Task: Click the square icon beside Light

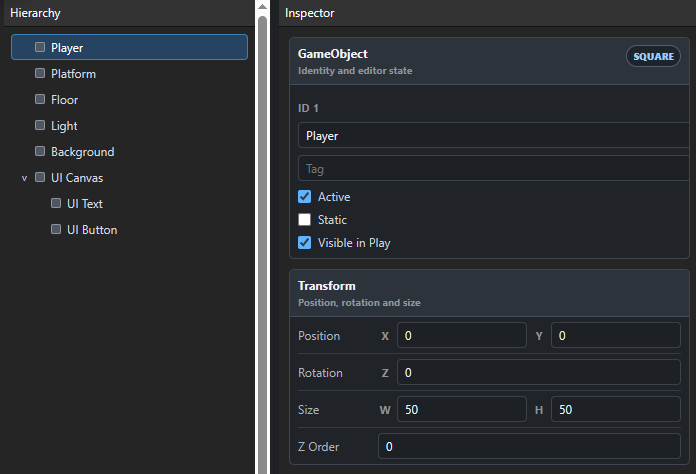Action: click(x=40, y=125)
